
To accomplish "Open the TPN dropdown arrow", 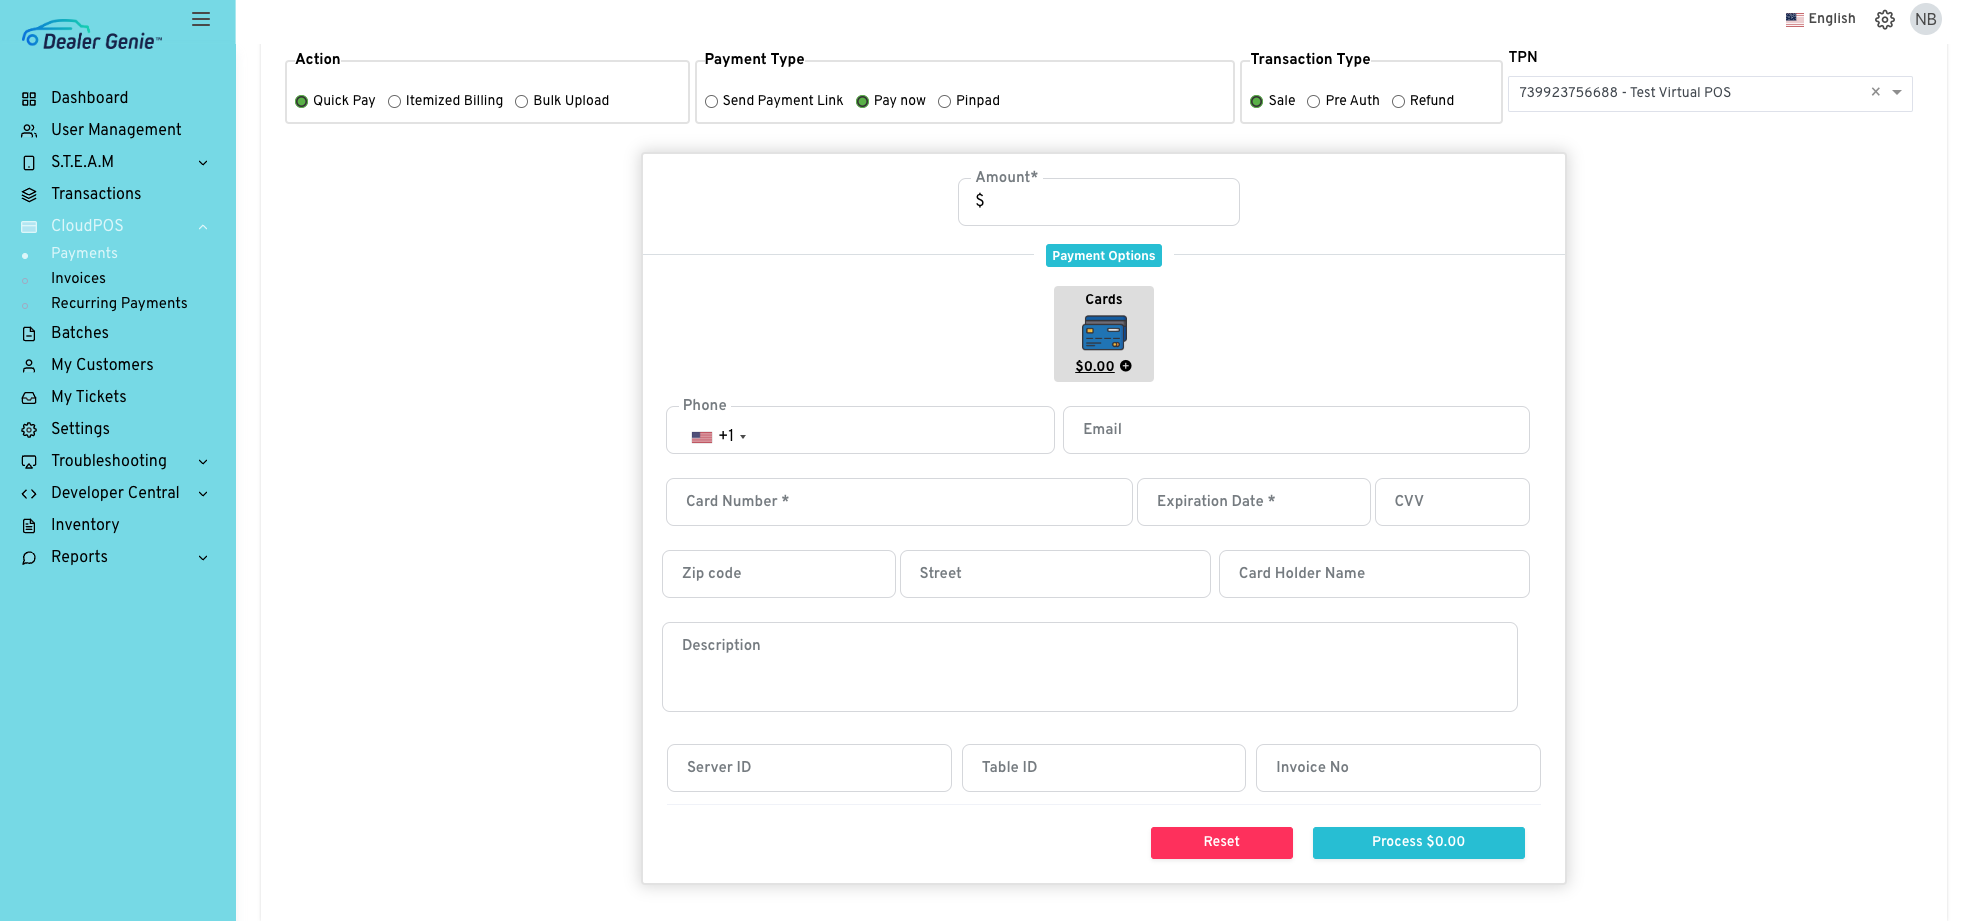I will click(1897, 93).
